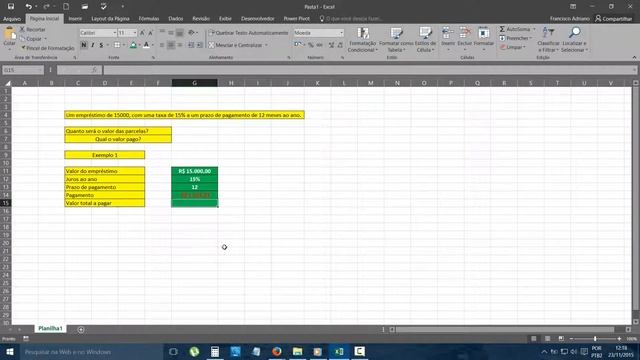Click the borders grid icon
This screenshot has height=360, width=640.
coord(117,45)
